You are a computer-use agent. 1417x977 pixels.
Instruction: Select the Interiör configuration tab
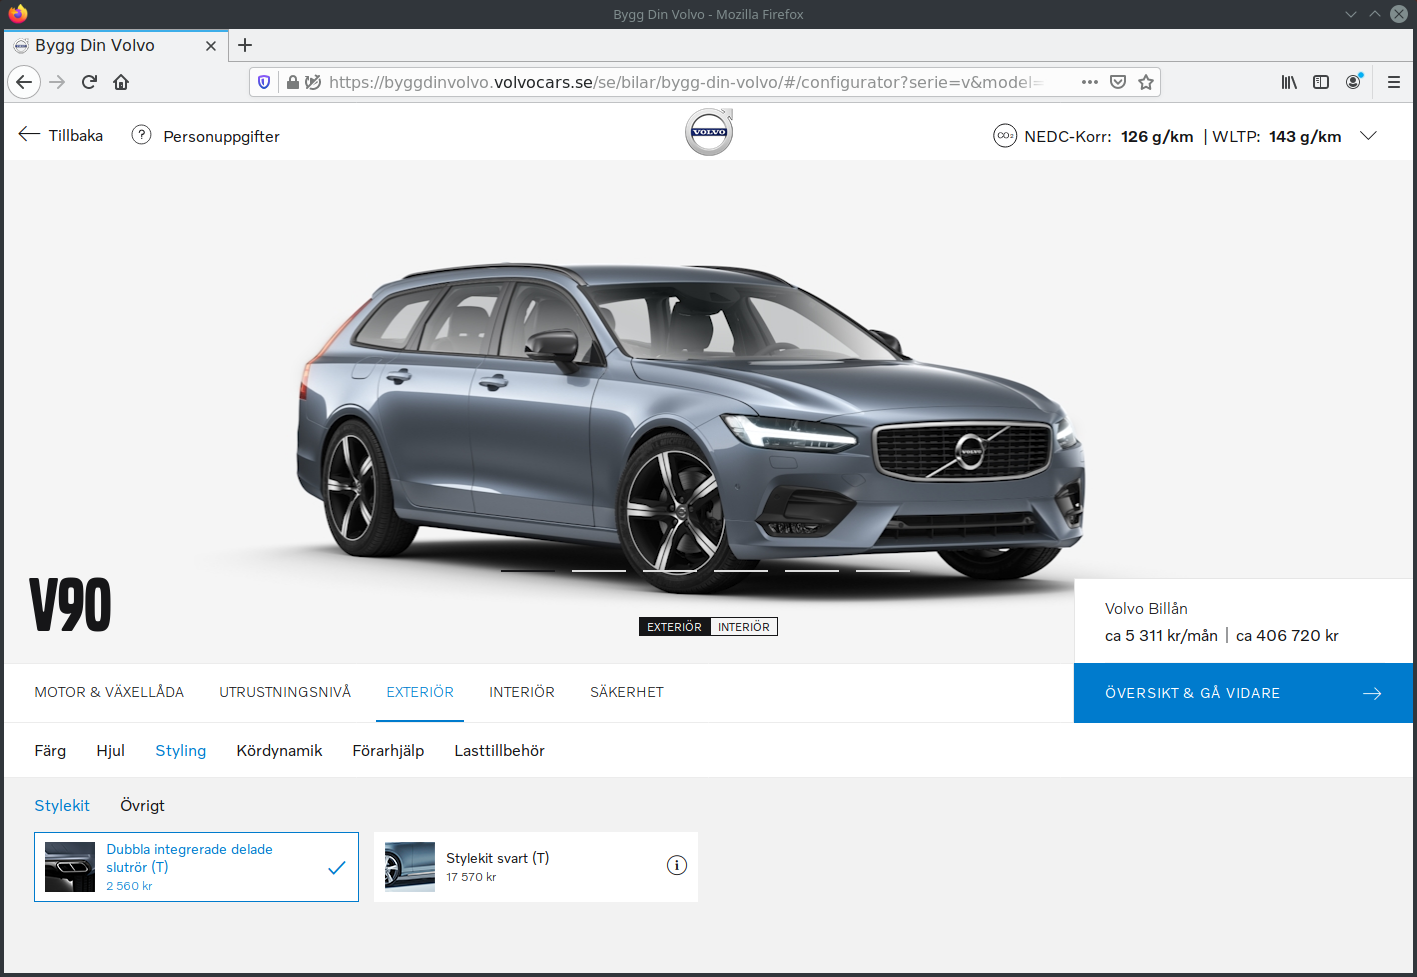click(522, 692)
